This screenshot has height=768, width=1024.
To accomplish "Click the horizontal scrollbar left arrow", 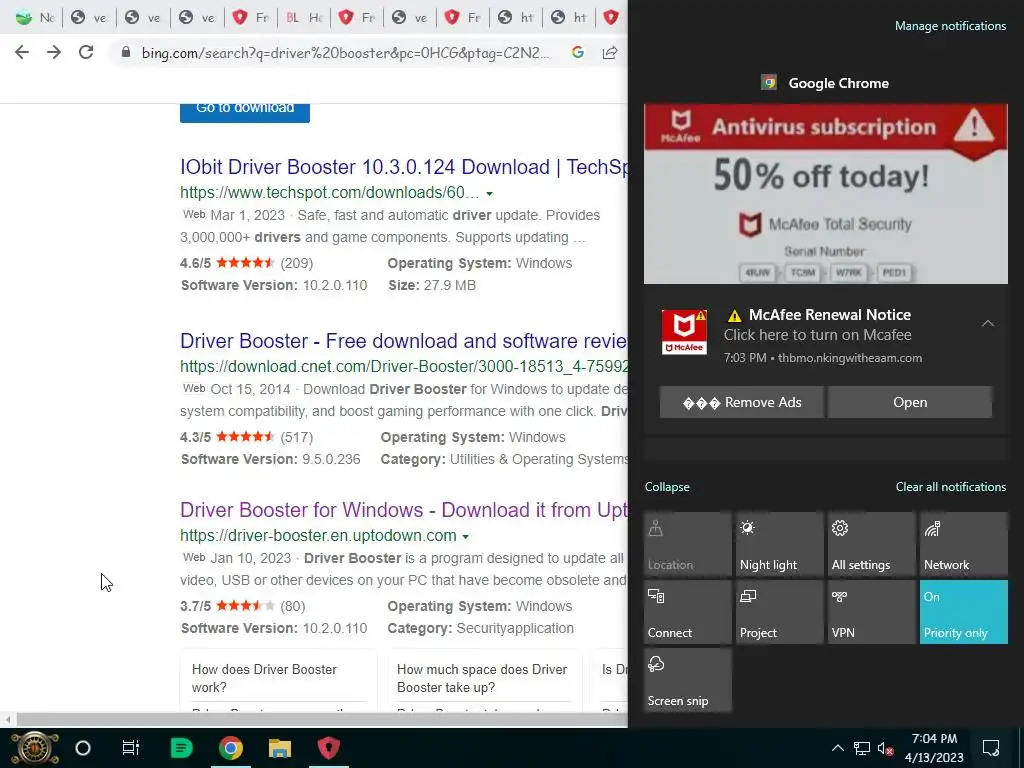I will 8,720.
